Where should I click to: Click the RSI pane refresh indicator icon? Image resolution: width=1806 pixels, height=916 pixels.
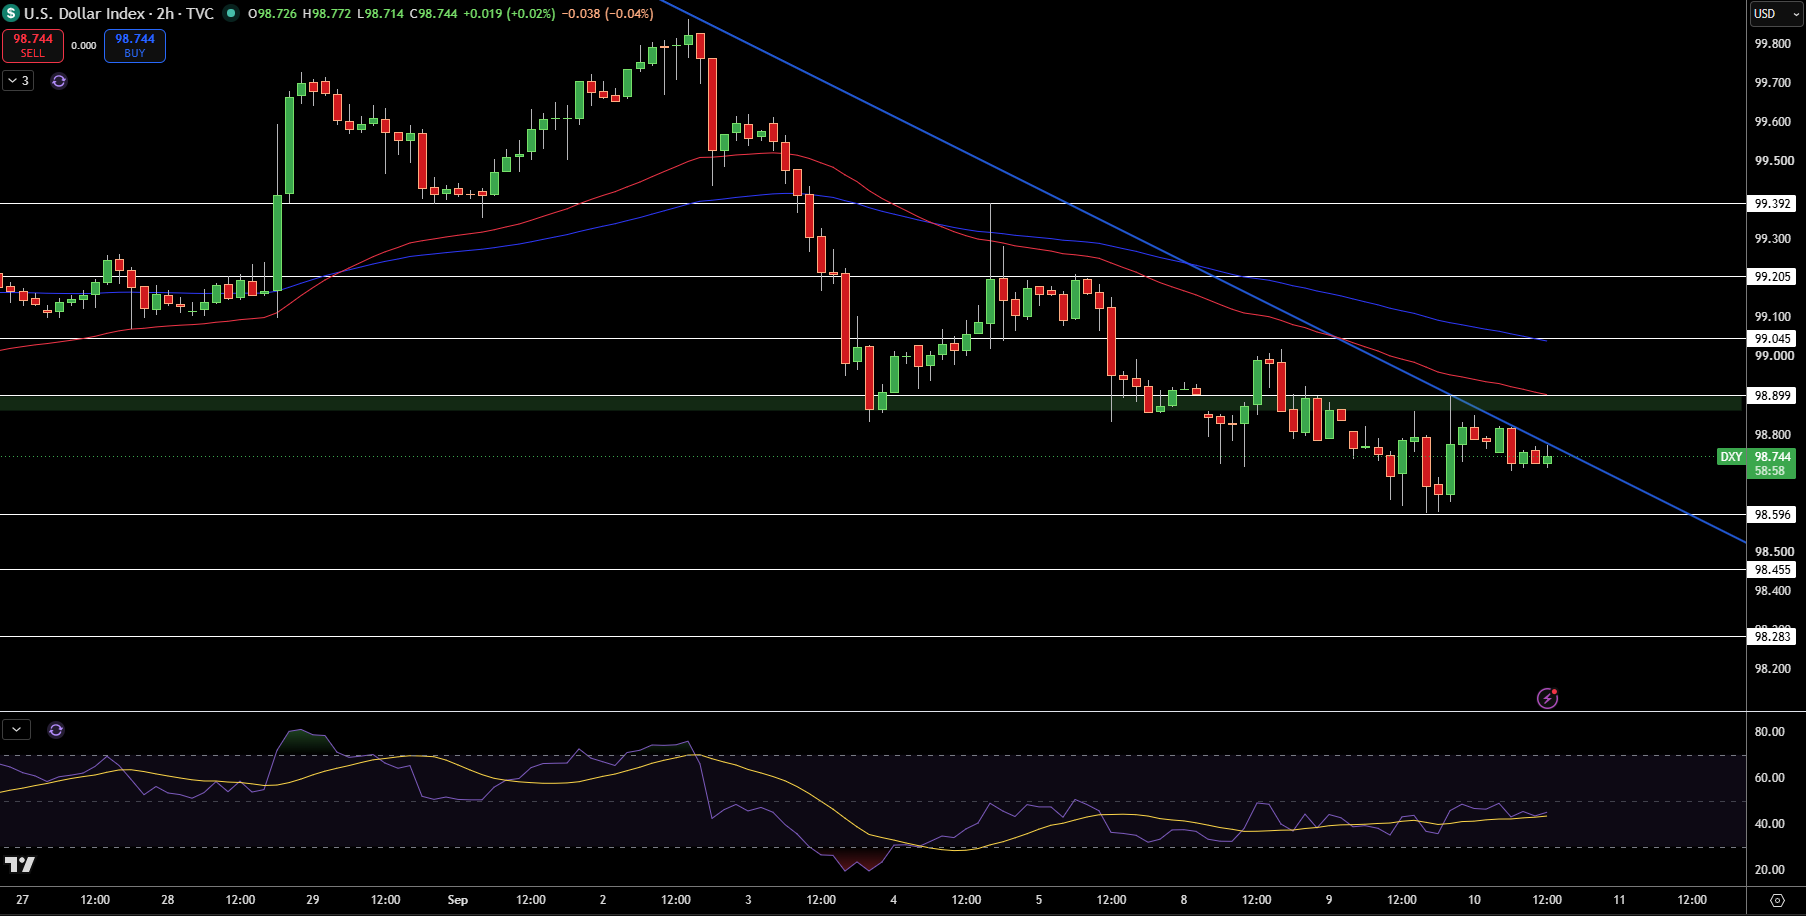click(x=56, y=730)
